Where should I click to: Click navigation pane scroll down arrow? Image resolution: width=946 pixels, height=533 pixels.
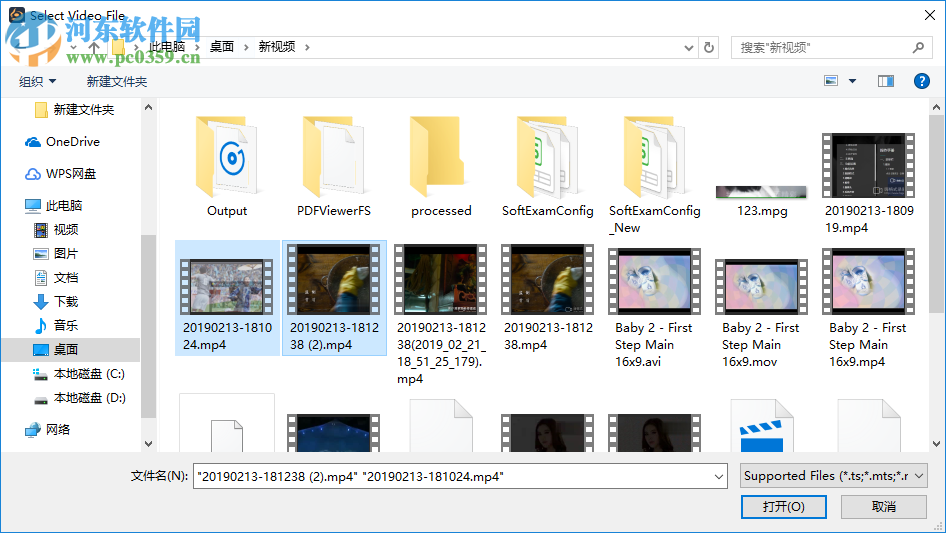[148, 444]
